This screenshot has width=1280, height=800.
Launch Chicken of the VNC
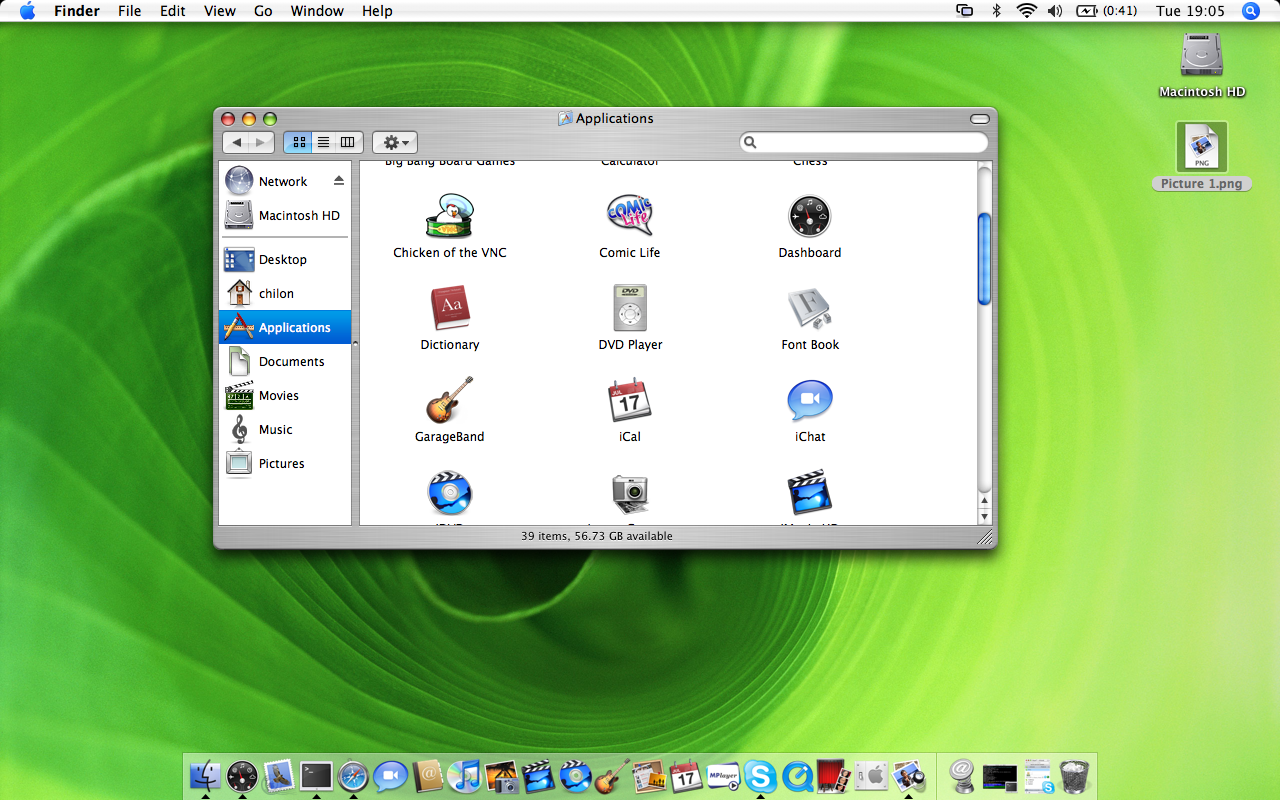(x=449, y=216)
